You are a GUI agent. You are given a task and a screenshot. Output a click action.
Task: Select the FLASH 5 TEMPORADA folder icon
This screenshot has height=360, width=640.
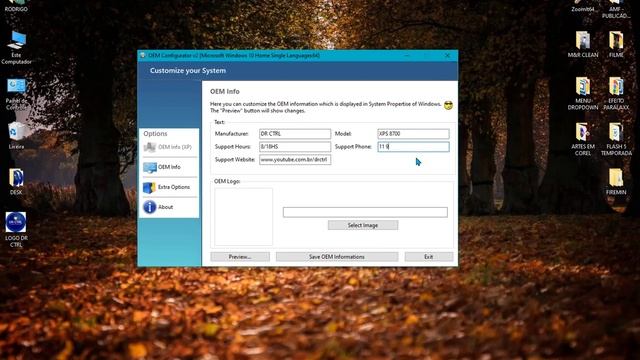[616, 139]
